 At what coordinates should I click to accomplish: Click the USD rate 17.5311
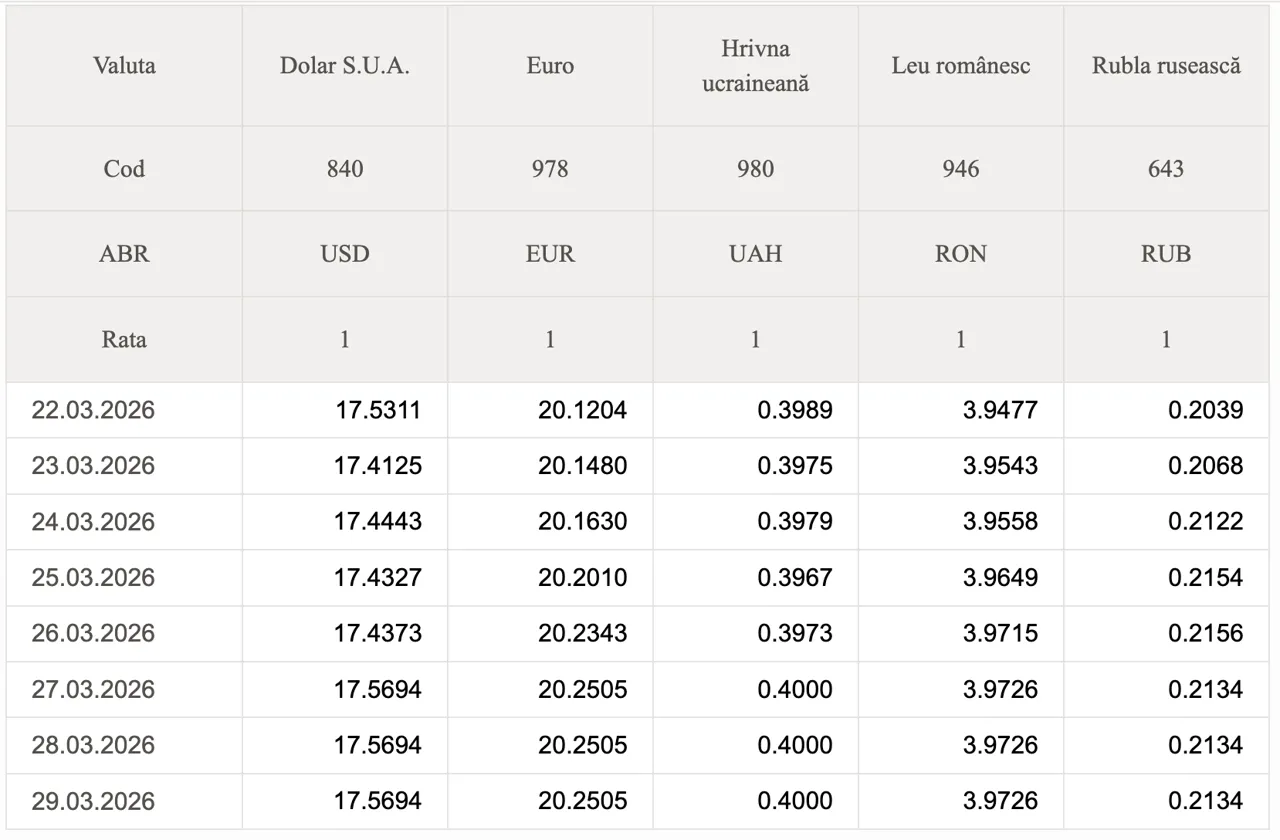pyautogui.click(x=377, y=410)
